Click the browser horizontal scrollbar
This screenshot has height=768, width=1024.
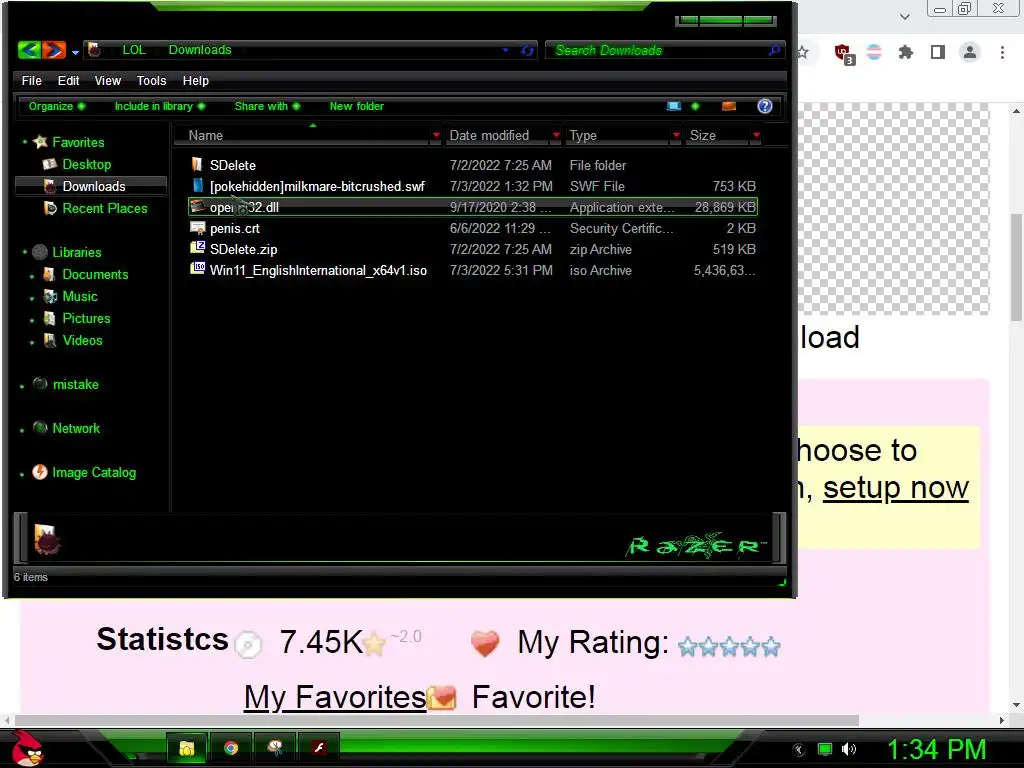[x=436, y=720]
